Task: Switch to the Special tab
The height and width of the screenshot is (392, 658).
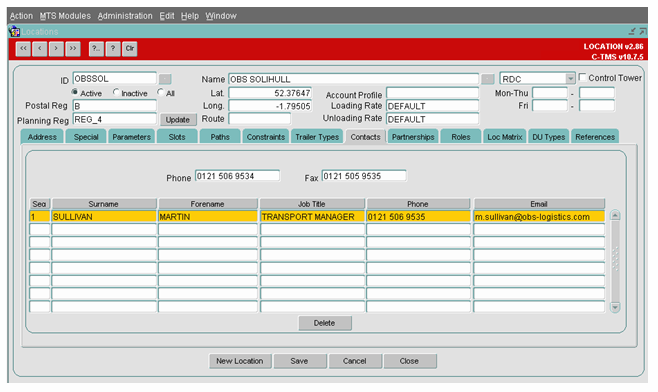Action: pyautogui.click(x=86, y=137)
